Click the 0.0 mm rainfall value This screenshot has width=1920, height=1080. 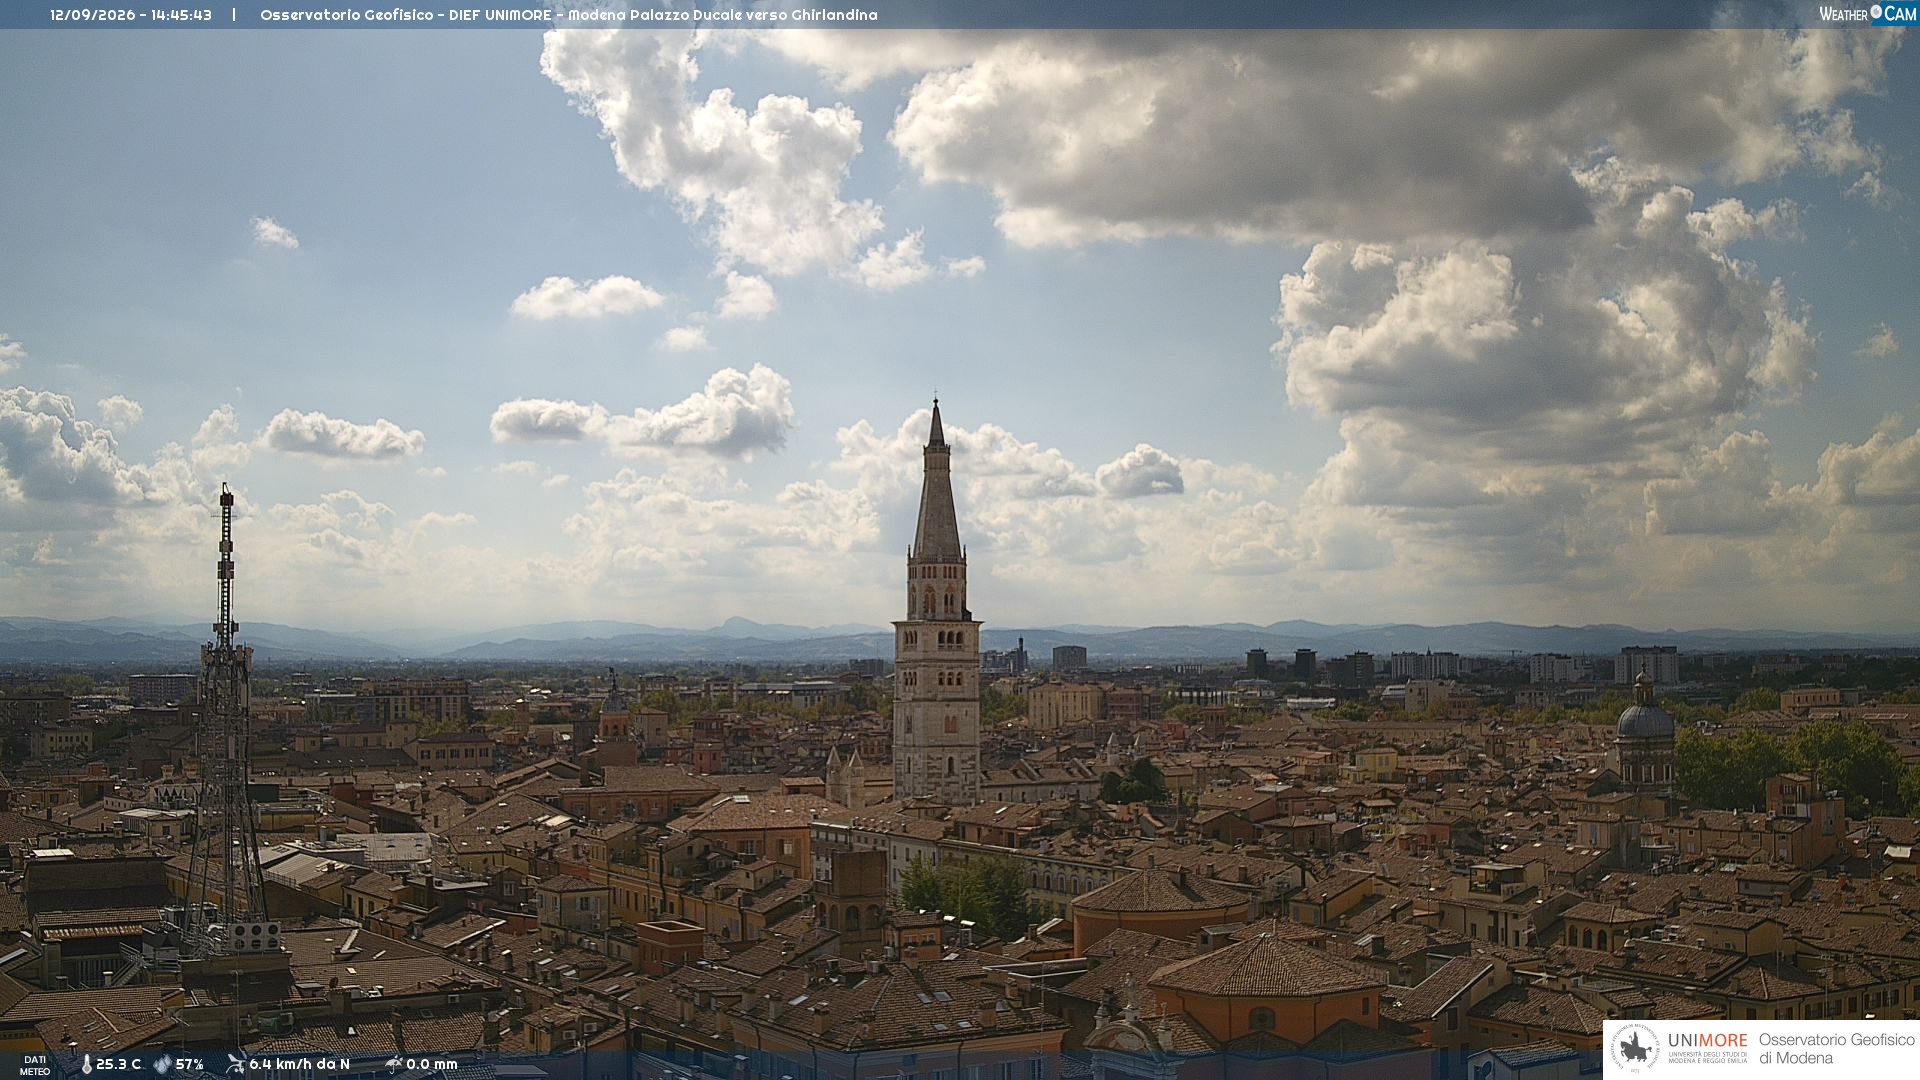pos(432,1064)
